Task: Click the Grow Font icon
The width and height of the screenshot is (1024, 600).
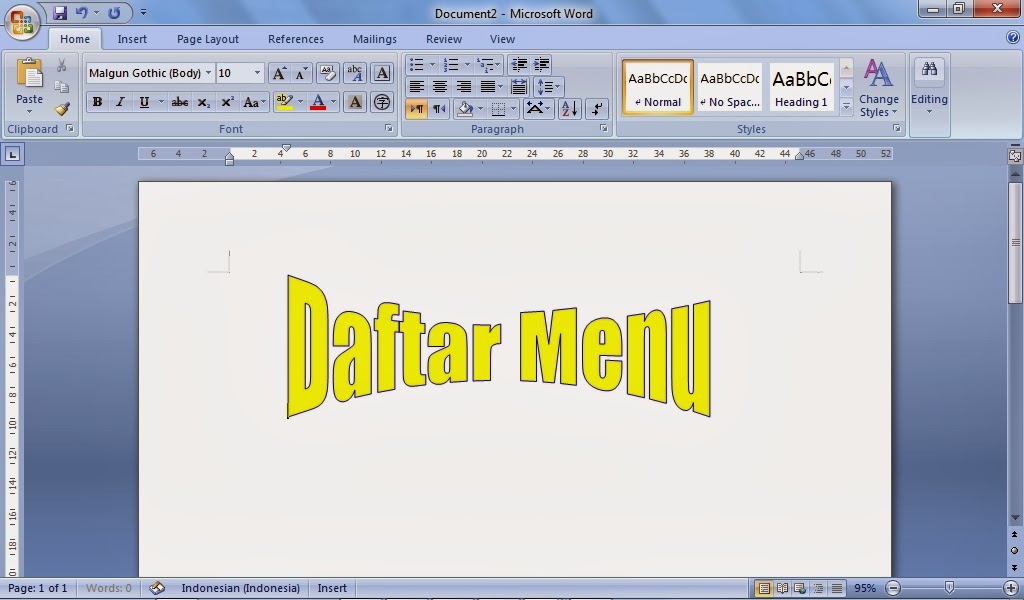Action: [x=279, y=72]
